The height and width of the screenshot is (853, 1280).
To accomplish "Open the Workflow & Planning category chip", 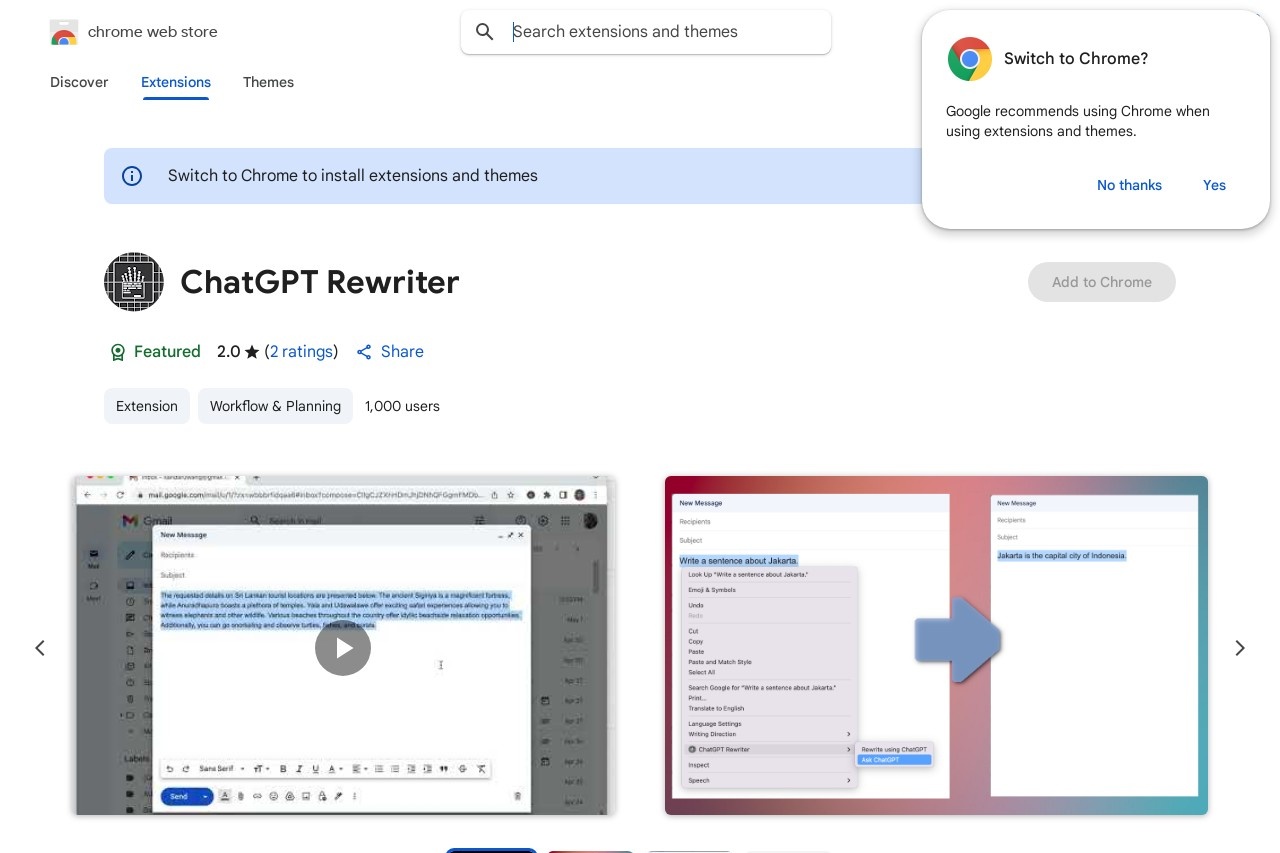I will click(275, 406).
